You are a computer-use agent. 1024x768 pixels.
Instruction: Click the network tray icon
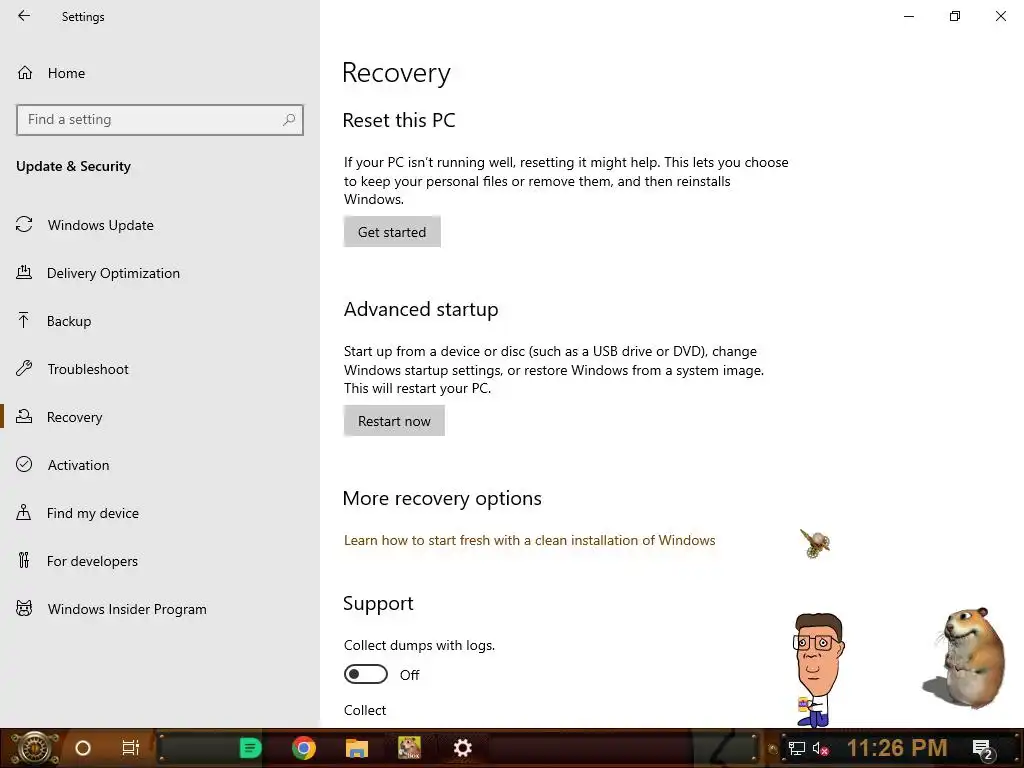pyautogui.click(x=797, y=749)
